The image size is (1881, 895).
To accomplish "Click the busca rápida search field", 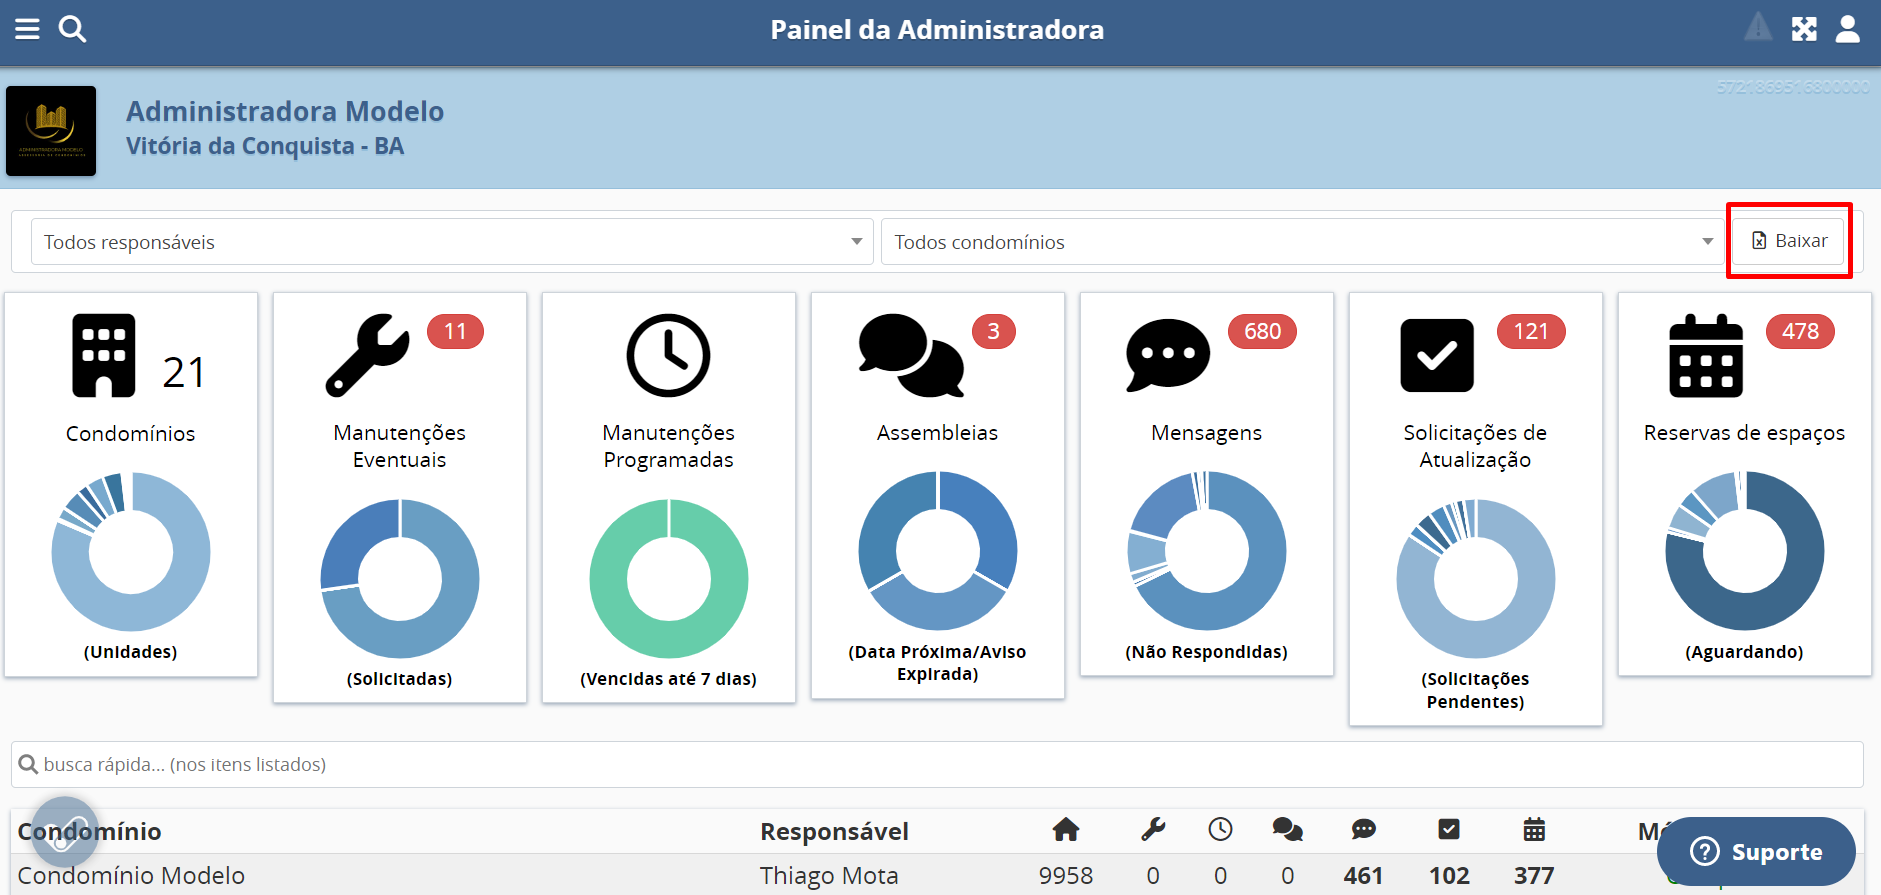I will click(937, 764).
